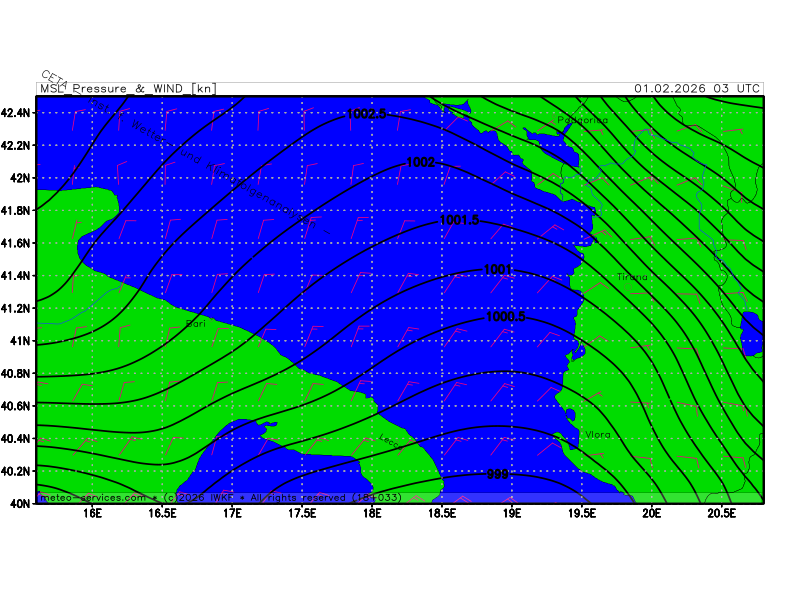The image size is (800, 600).
Task: Click the CETA watermark above the title
Action: tap(52, 78)
